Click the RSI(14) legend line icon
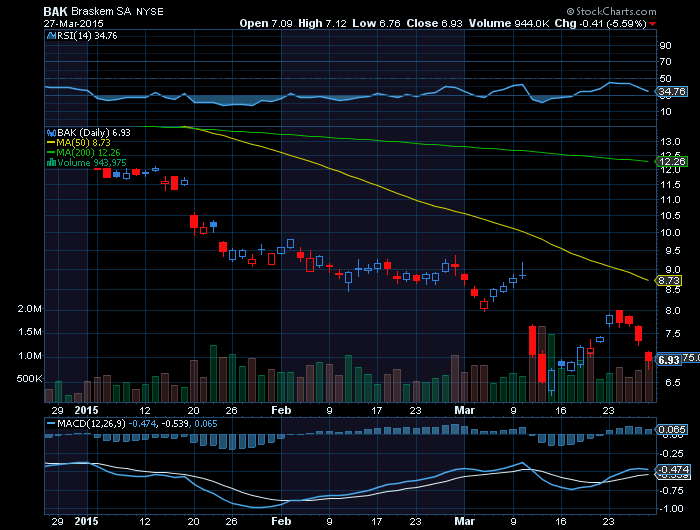This screenshot has width=700, height=530. tap(51, 36)
